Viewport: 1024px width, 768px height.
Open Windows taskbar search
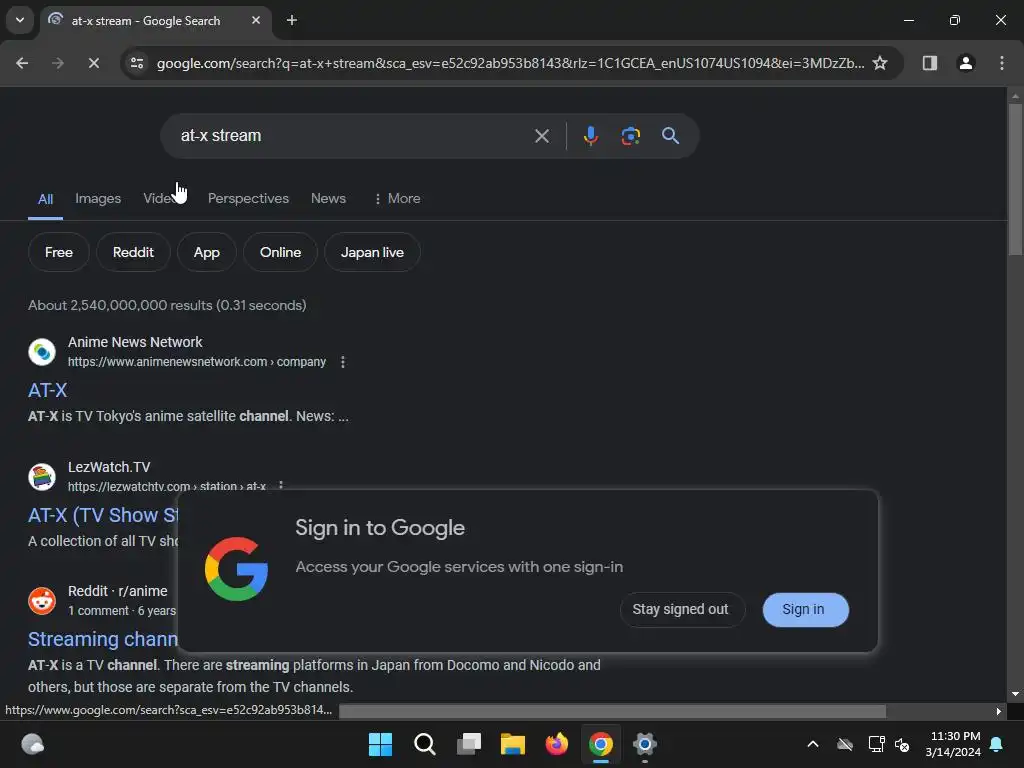coord(424,744)
